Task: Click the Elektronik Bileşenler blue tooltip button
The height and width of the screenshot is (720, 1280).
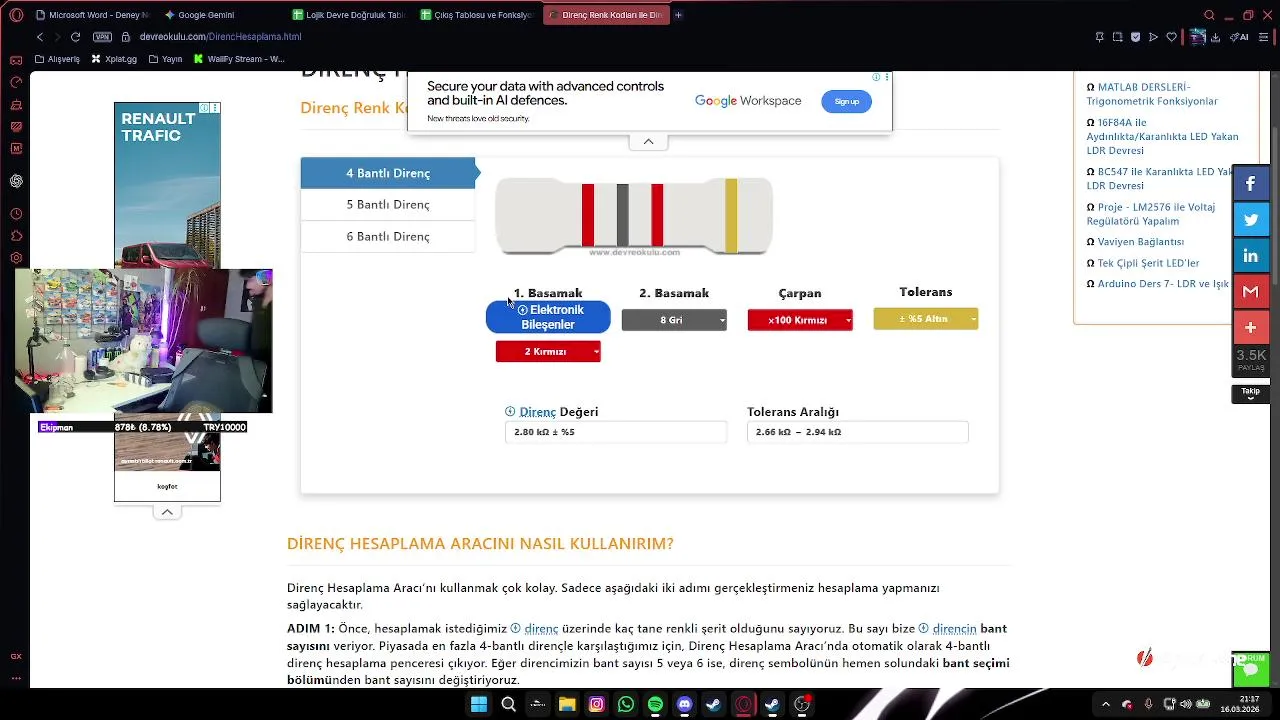Action: click(548, 317)
